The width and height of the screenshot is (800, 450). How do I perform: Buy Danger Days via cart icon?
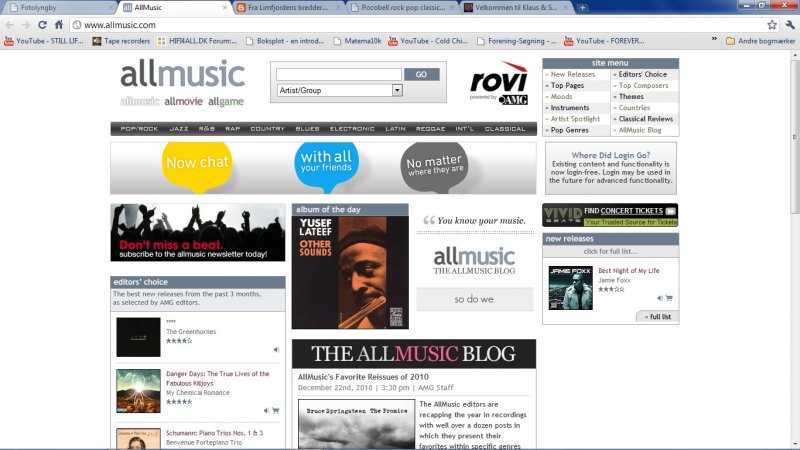click(x=276, y=410)
